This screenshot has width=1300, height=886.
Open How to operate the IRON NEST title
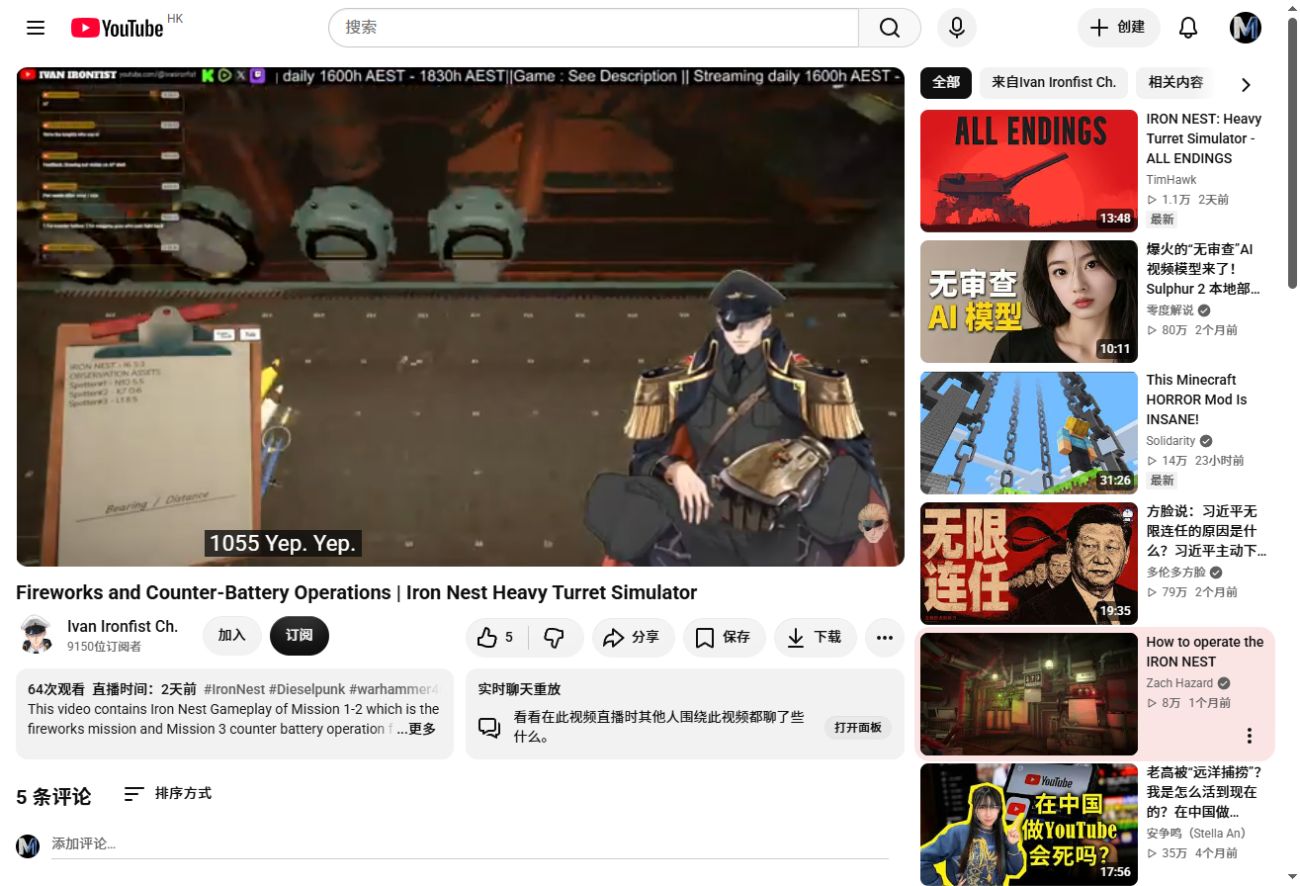pyautogui.click(x=1205, y=652)
